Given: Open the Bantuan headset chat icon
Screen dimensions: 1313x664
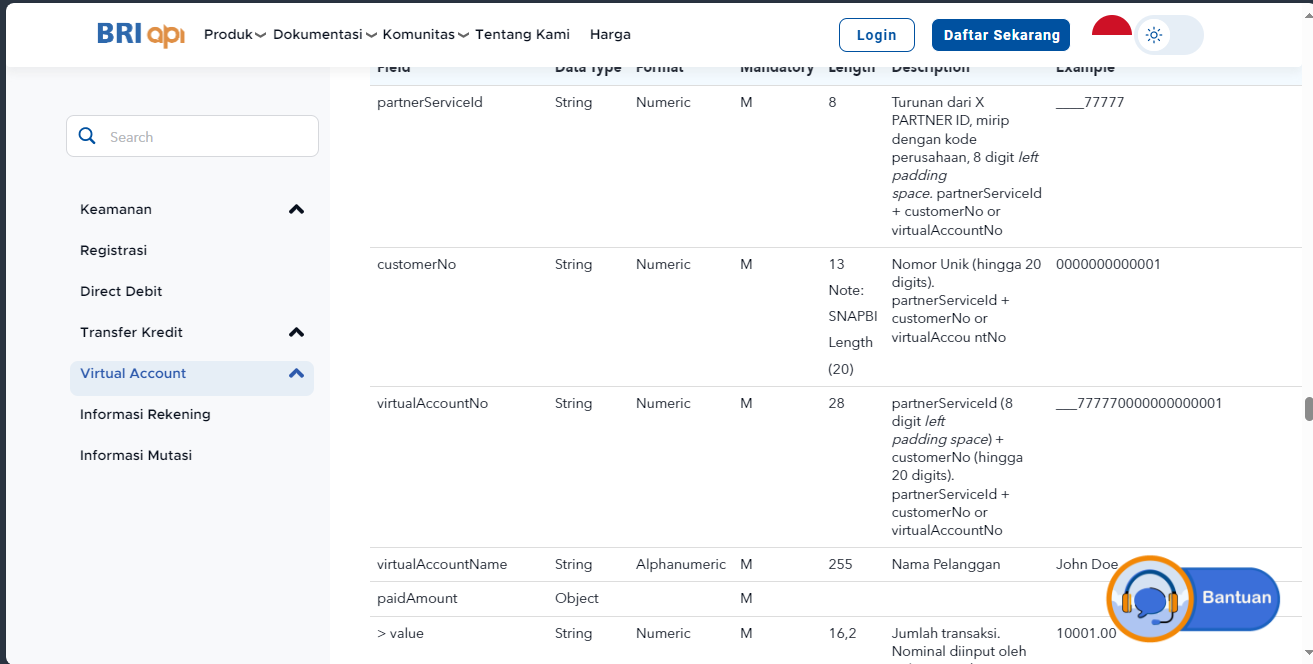Looking at the screenshot, I should (1151, 599).
